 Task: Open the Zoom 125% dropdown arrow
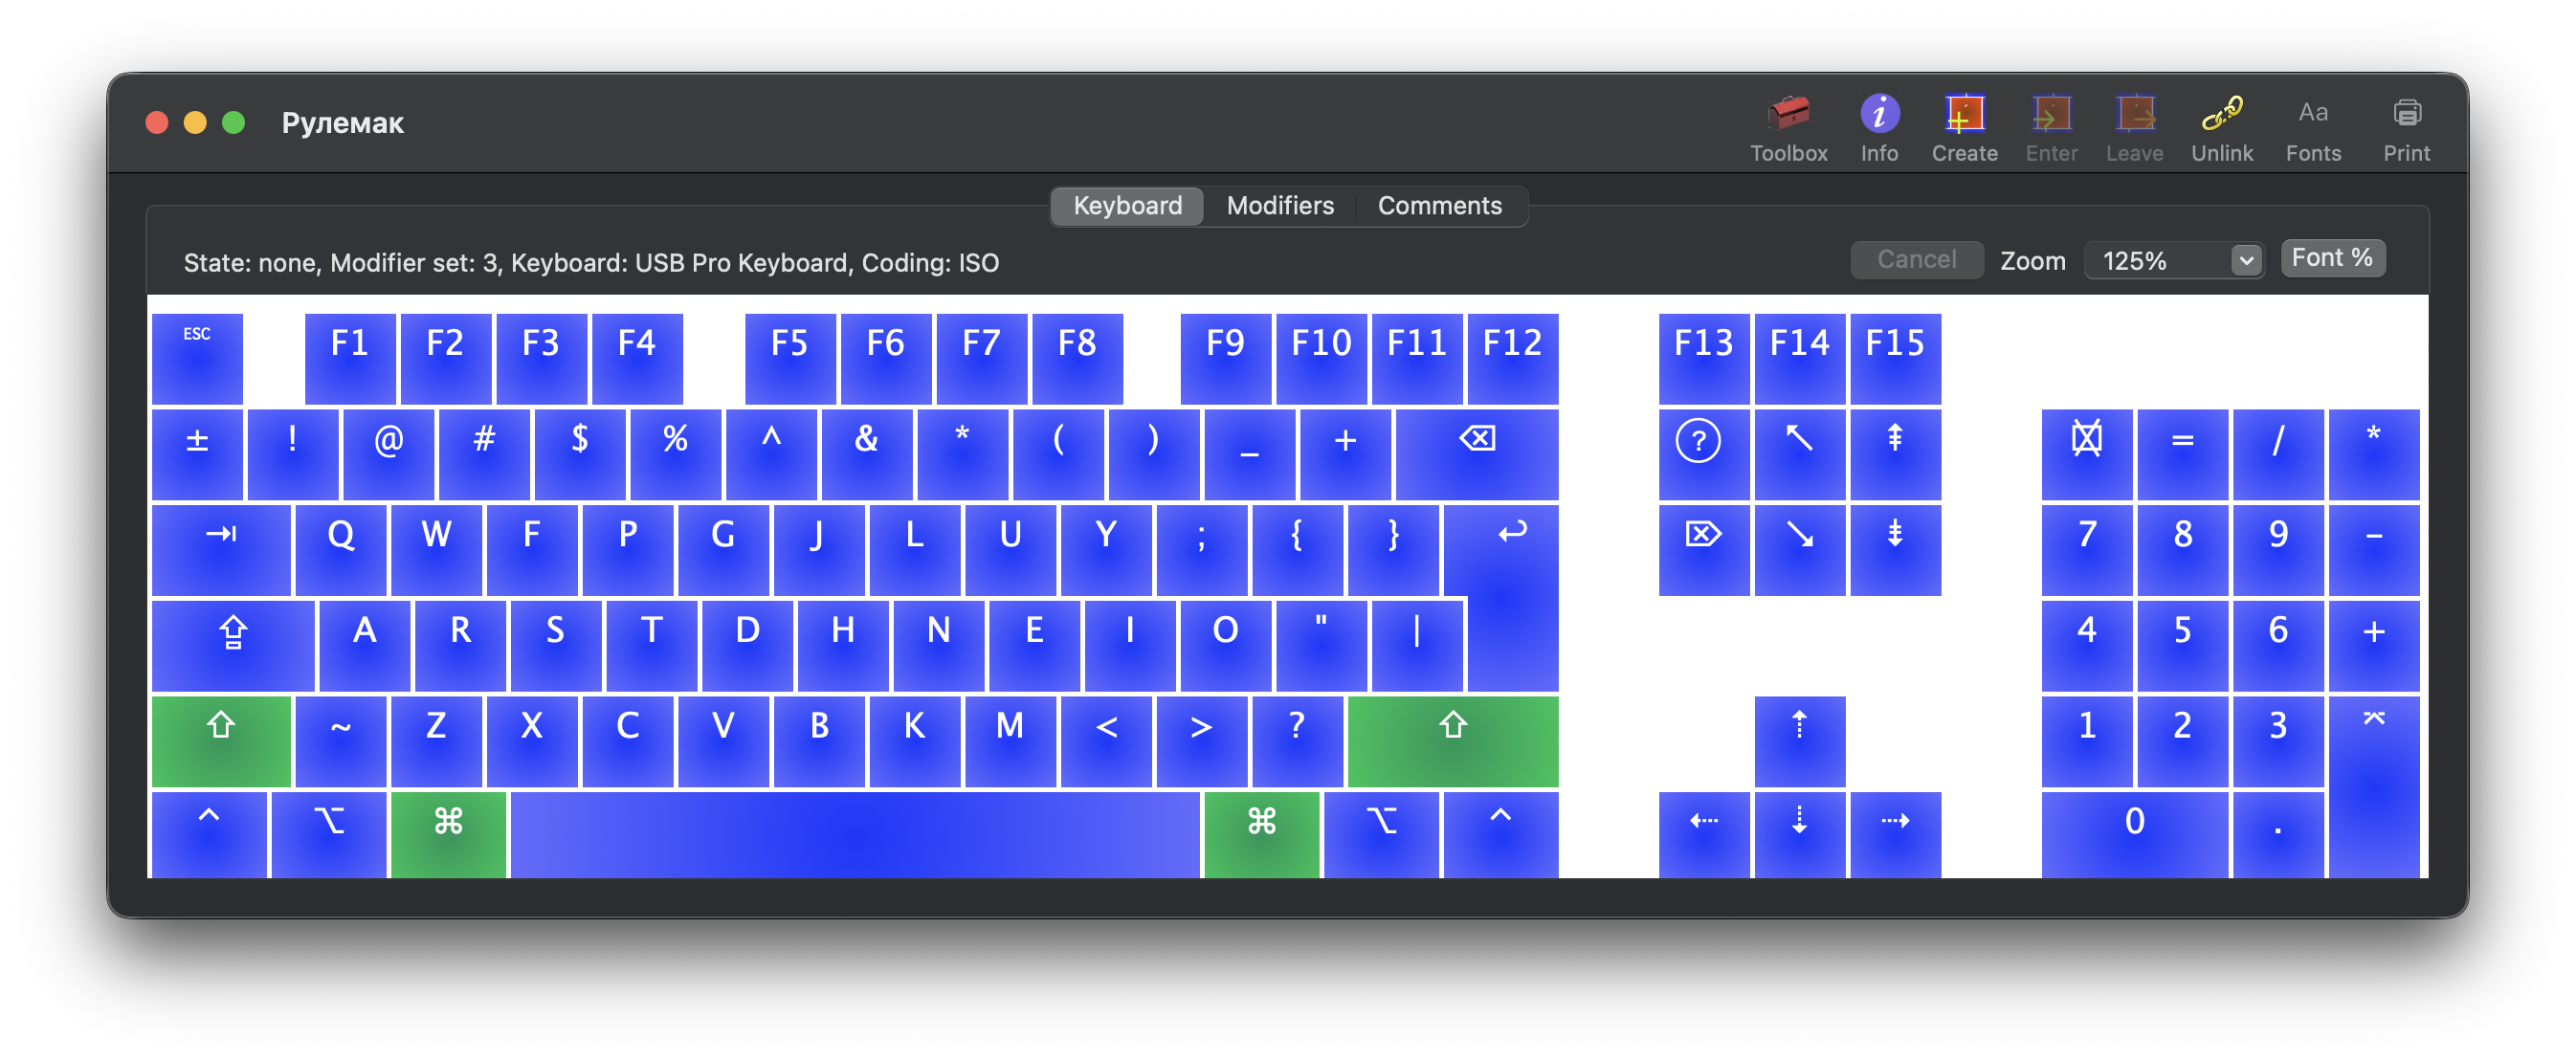tap(2245, 261)
